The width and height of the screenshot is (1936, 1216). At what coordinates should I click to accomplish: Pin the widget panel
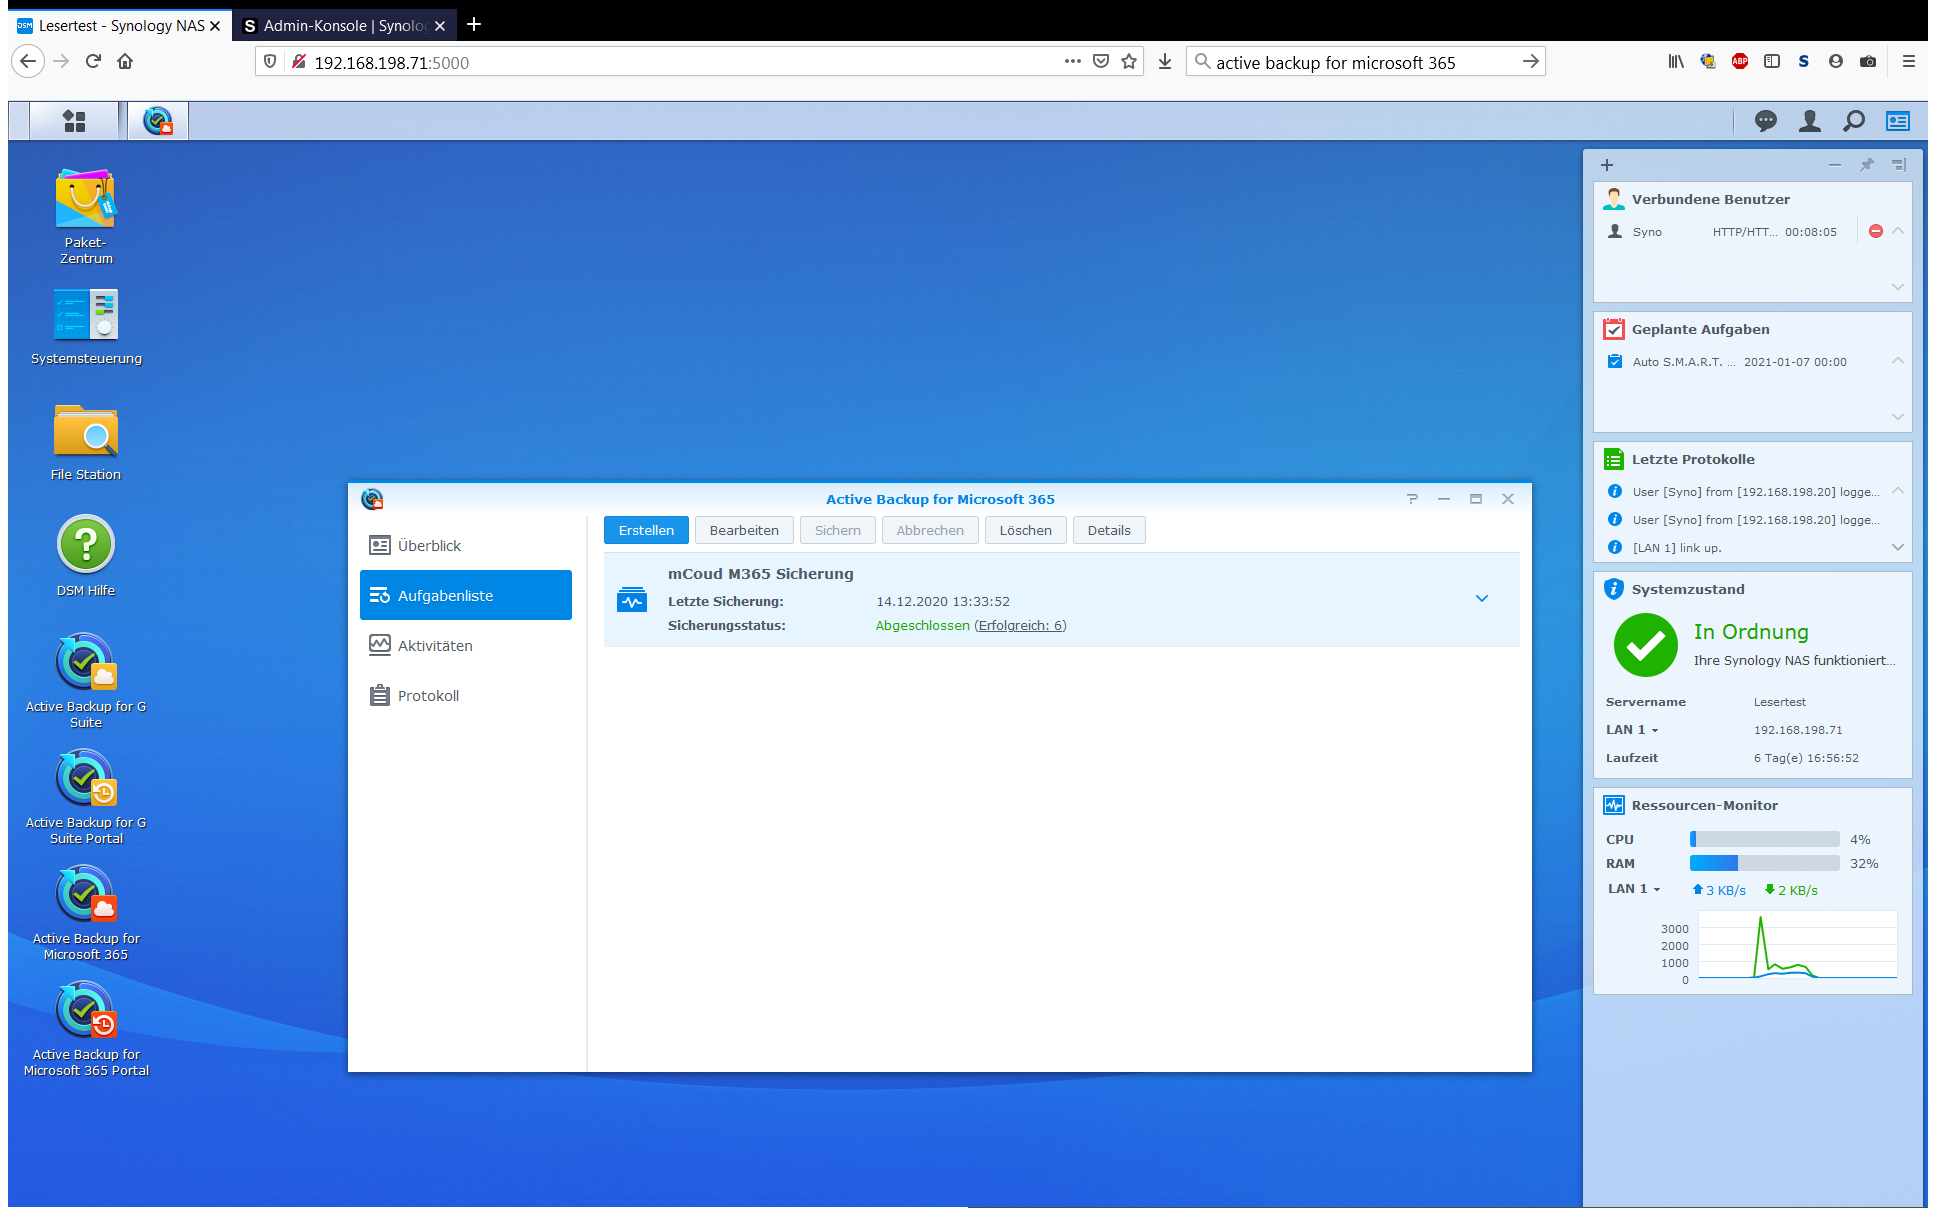click(x=1866, y=165)
